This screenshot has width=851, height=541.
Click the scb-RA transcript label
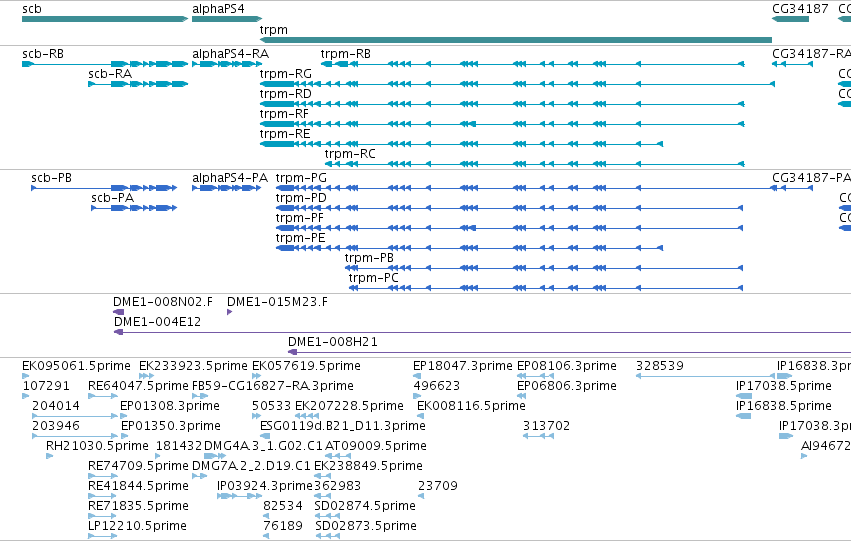click(x=110, y=74)
